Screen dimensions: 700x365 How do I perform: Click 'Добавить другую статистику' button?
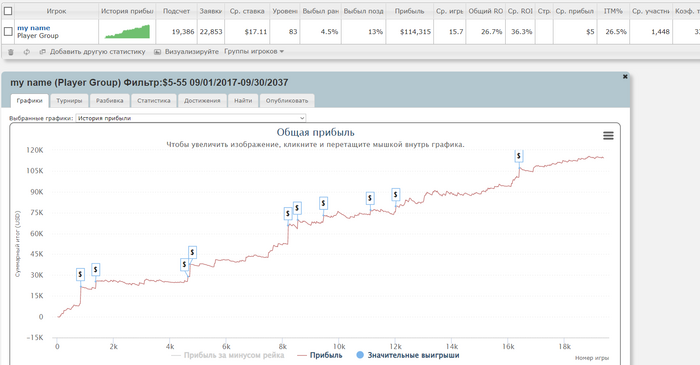click(97, 52)
